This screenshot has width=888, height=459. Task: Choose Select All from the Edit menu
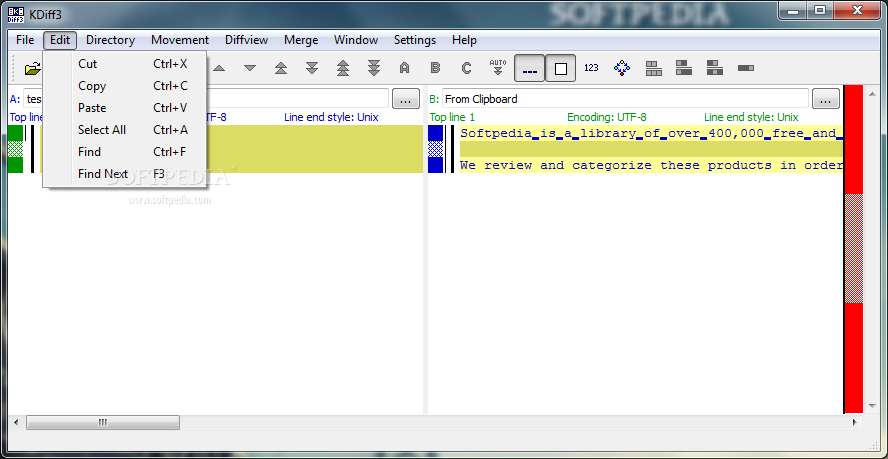pos(125,130)
